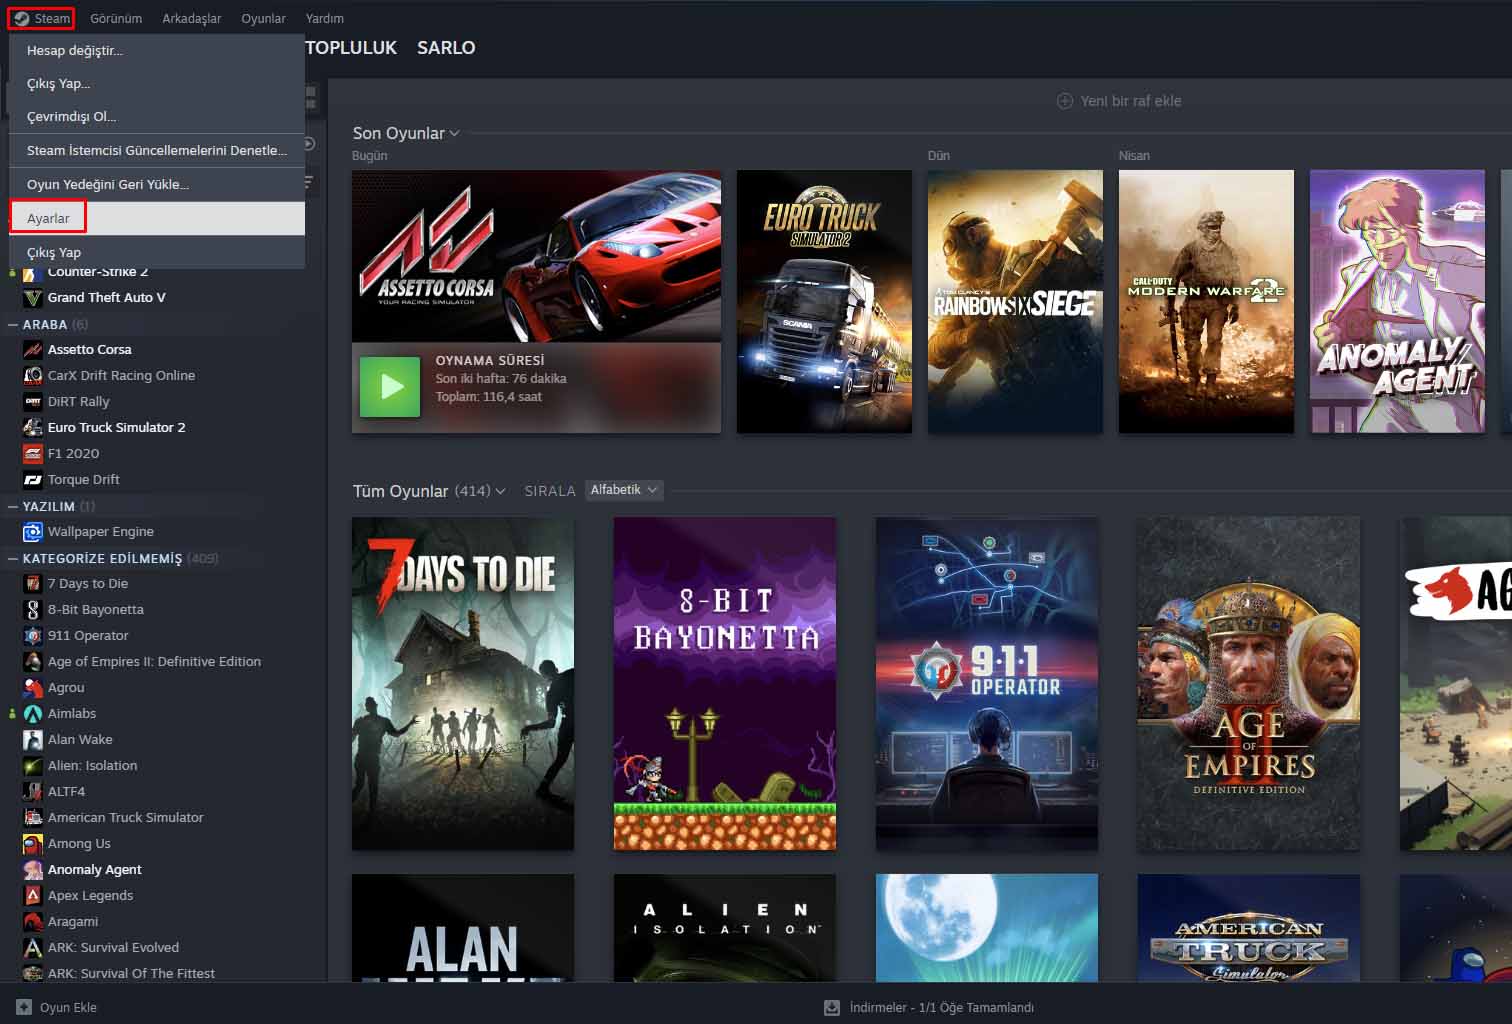Open Age of Empires II cover art
1512x1024 pixels.
1249,684
